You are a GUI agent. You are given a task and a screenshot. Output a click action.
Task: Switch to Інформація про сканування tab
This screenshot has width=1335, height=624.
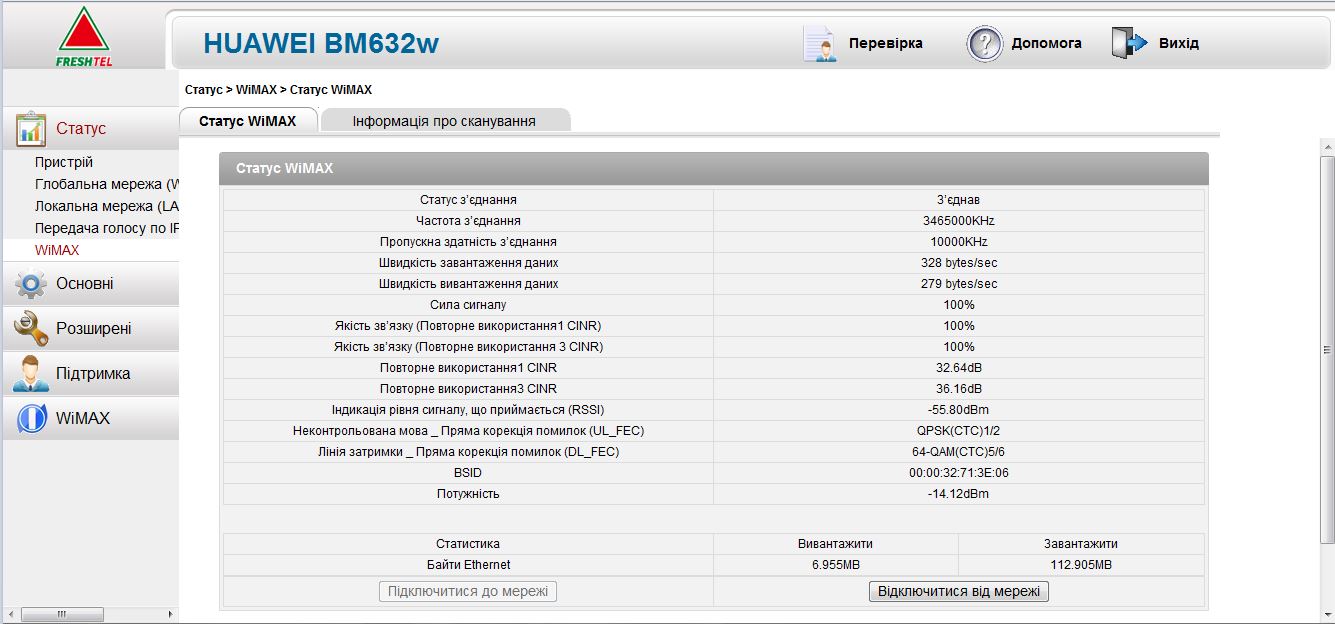[x=445, y=121]
